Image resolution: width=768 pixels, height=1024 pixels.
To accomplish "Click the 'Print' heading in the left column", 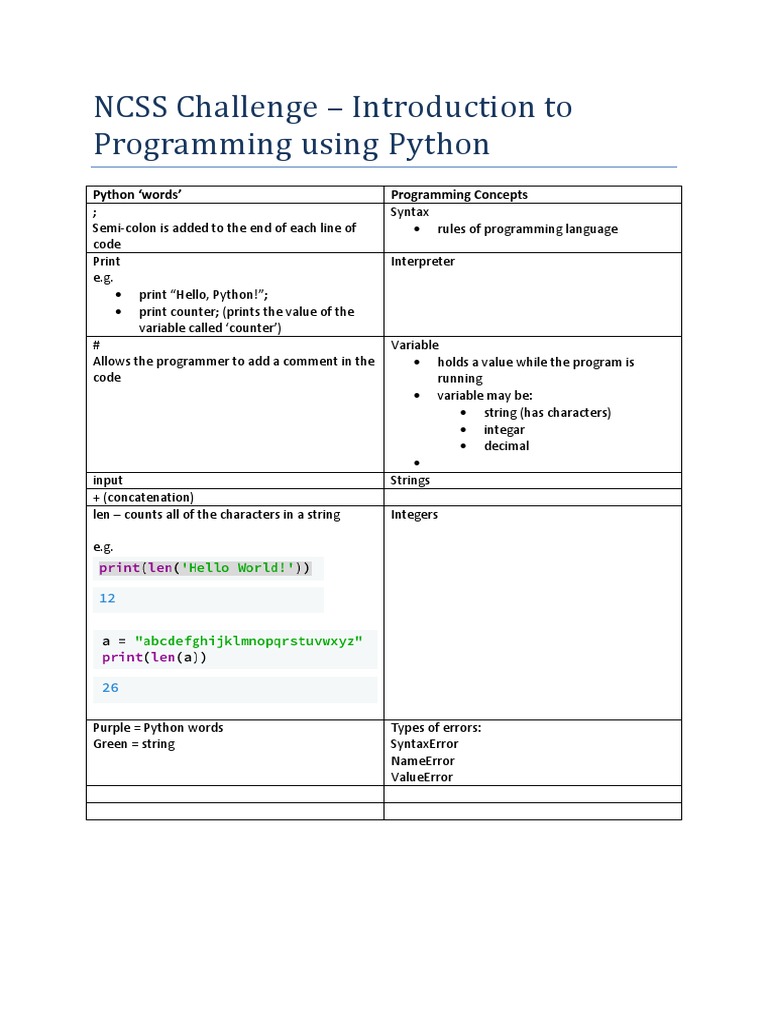I will tap(106, 261).
